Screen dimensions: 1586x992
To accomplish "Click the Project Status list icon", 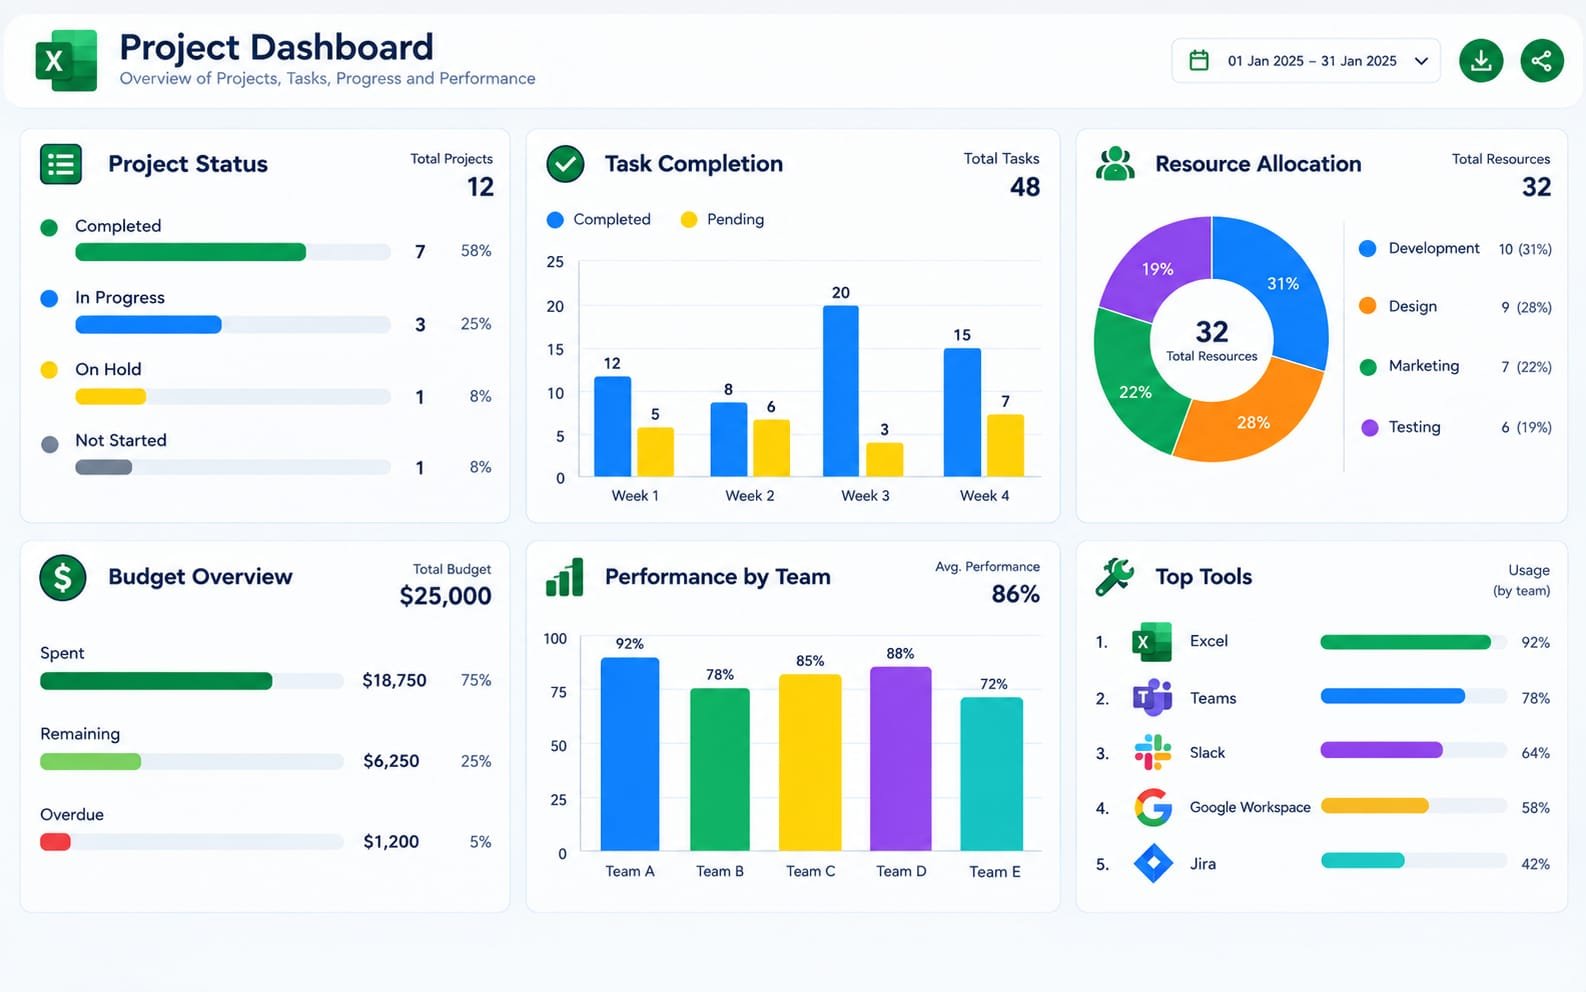I will (x=61, y=164).
